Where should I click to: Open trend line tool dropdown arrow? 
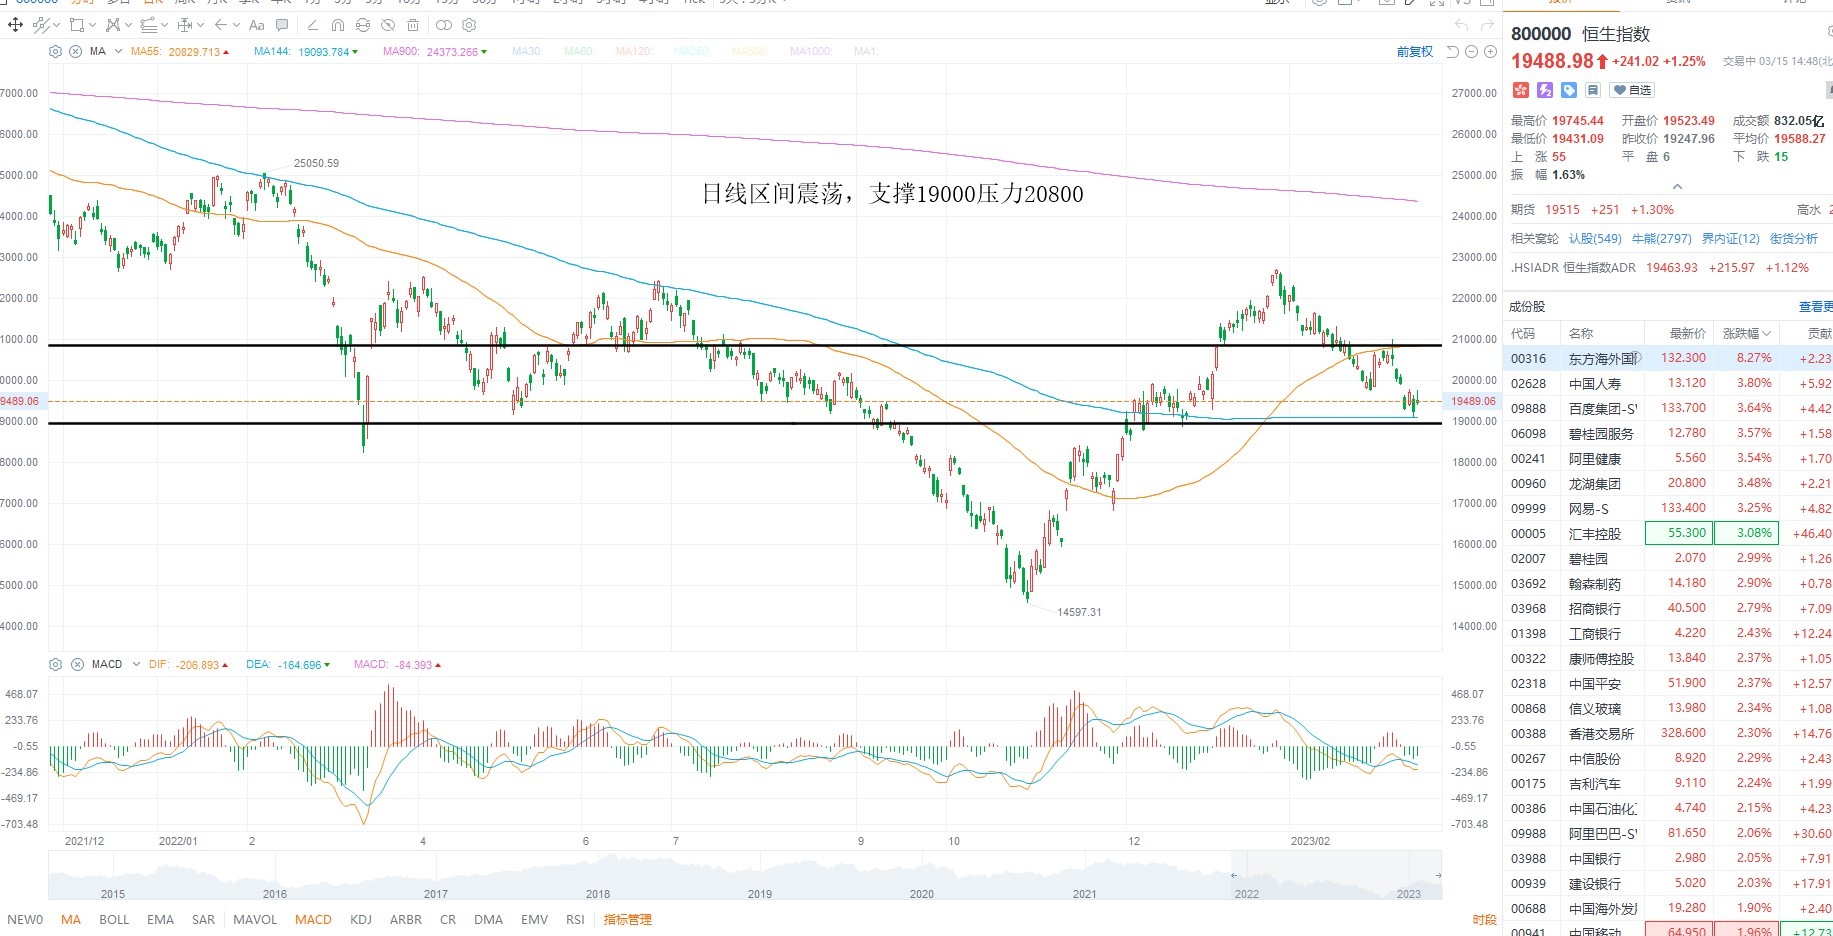point(56,25)
